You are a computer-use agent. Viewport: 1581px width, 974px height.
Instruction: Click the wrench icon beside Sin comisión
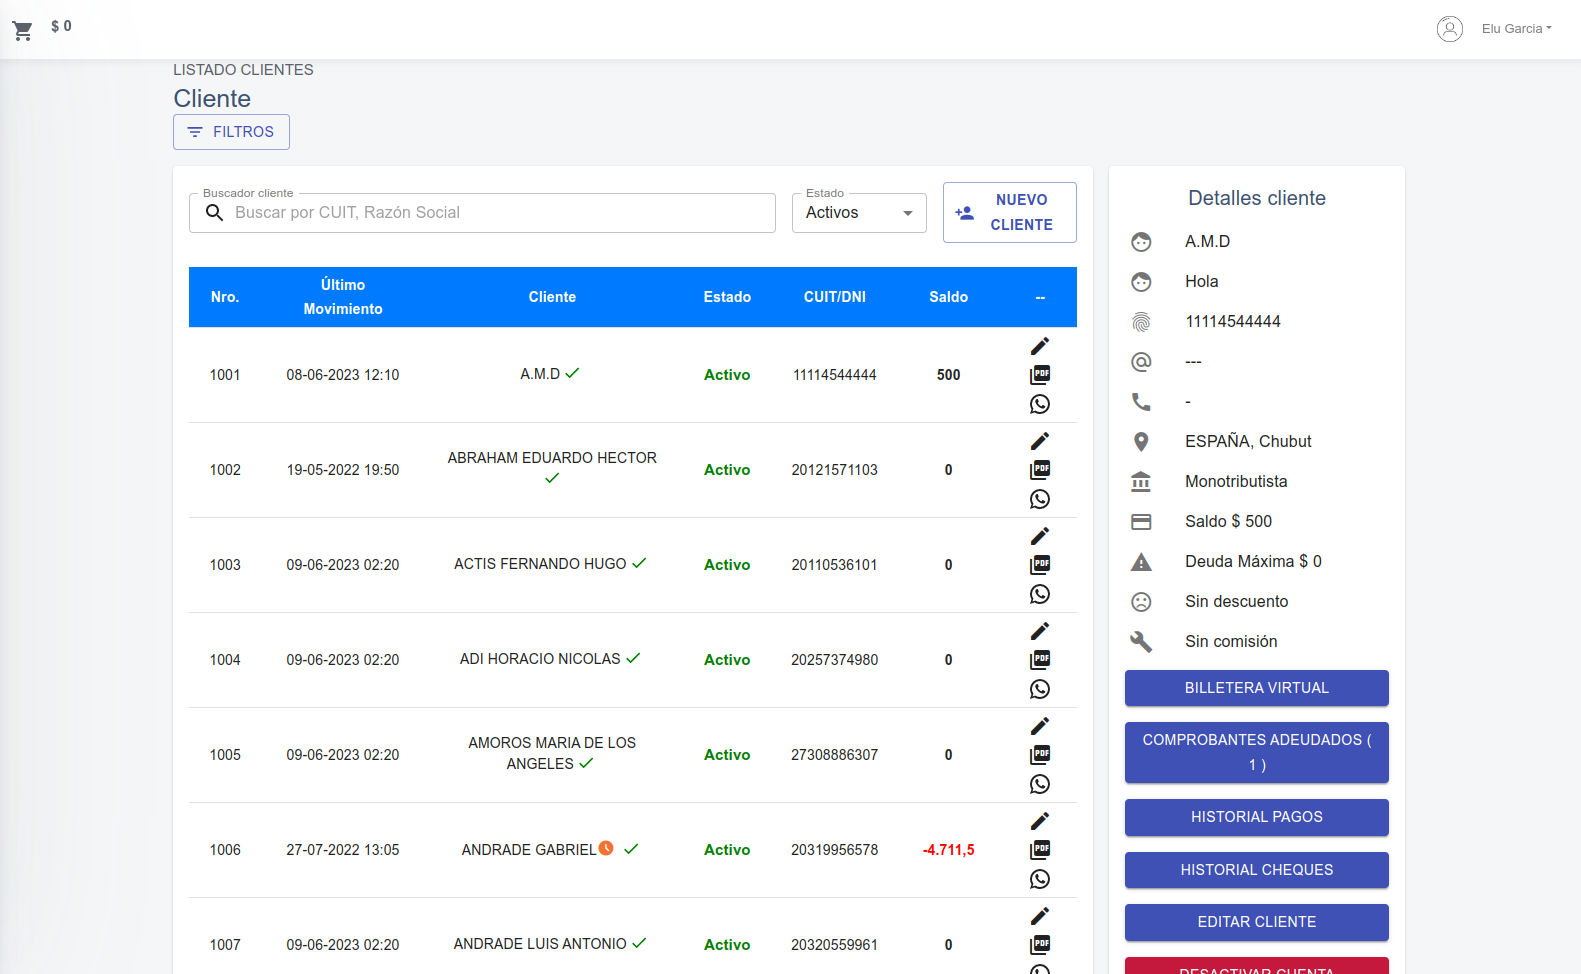point(1141,642)
